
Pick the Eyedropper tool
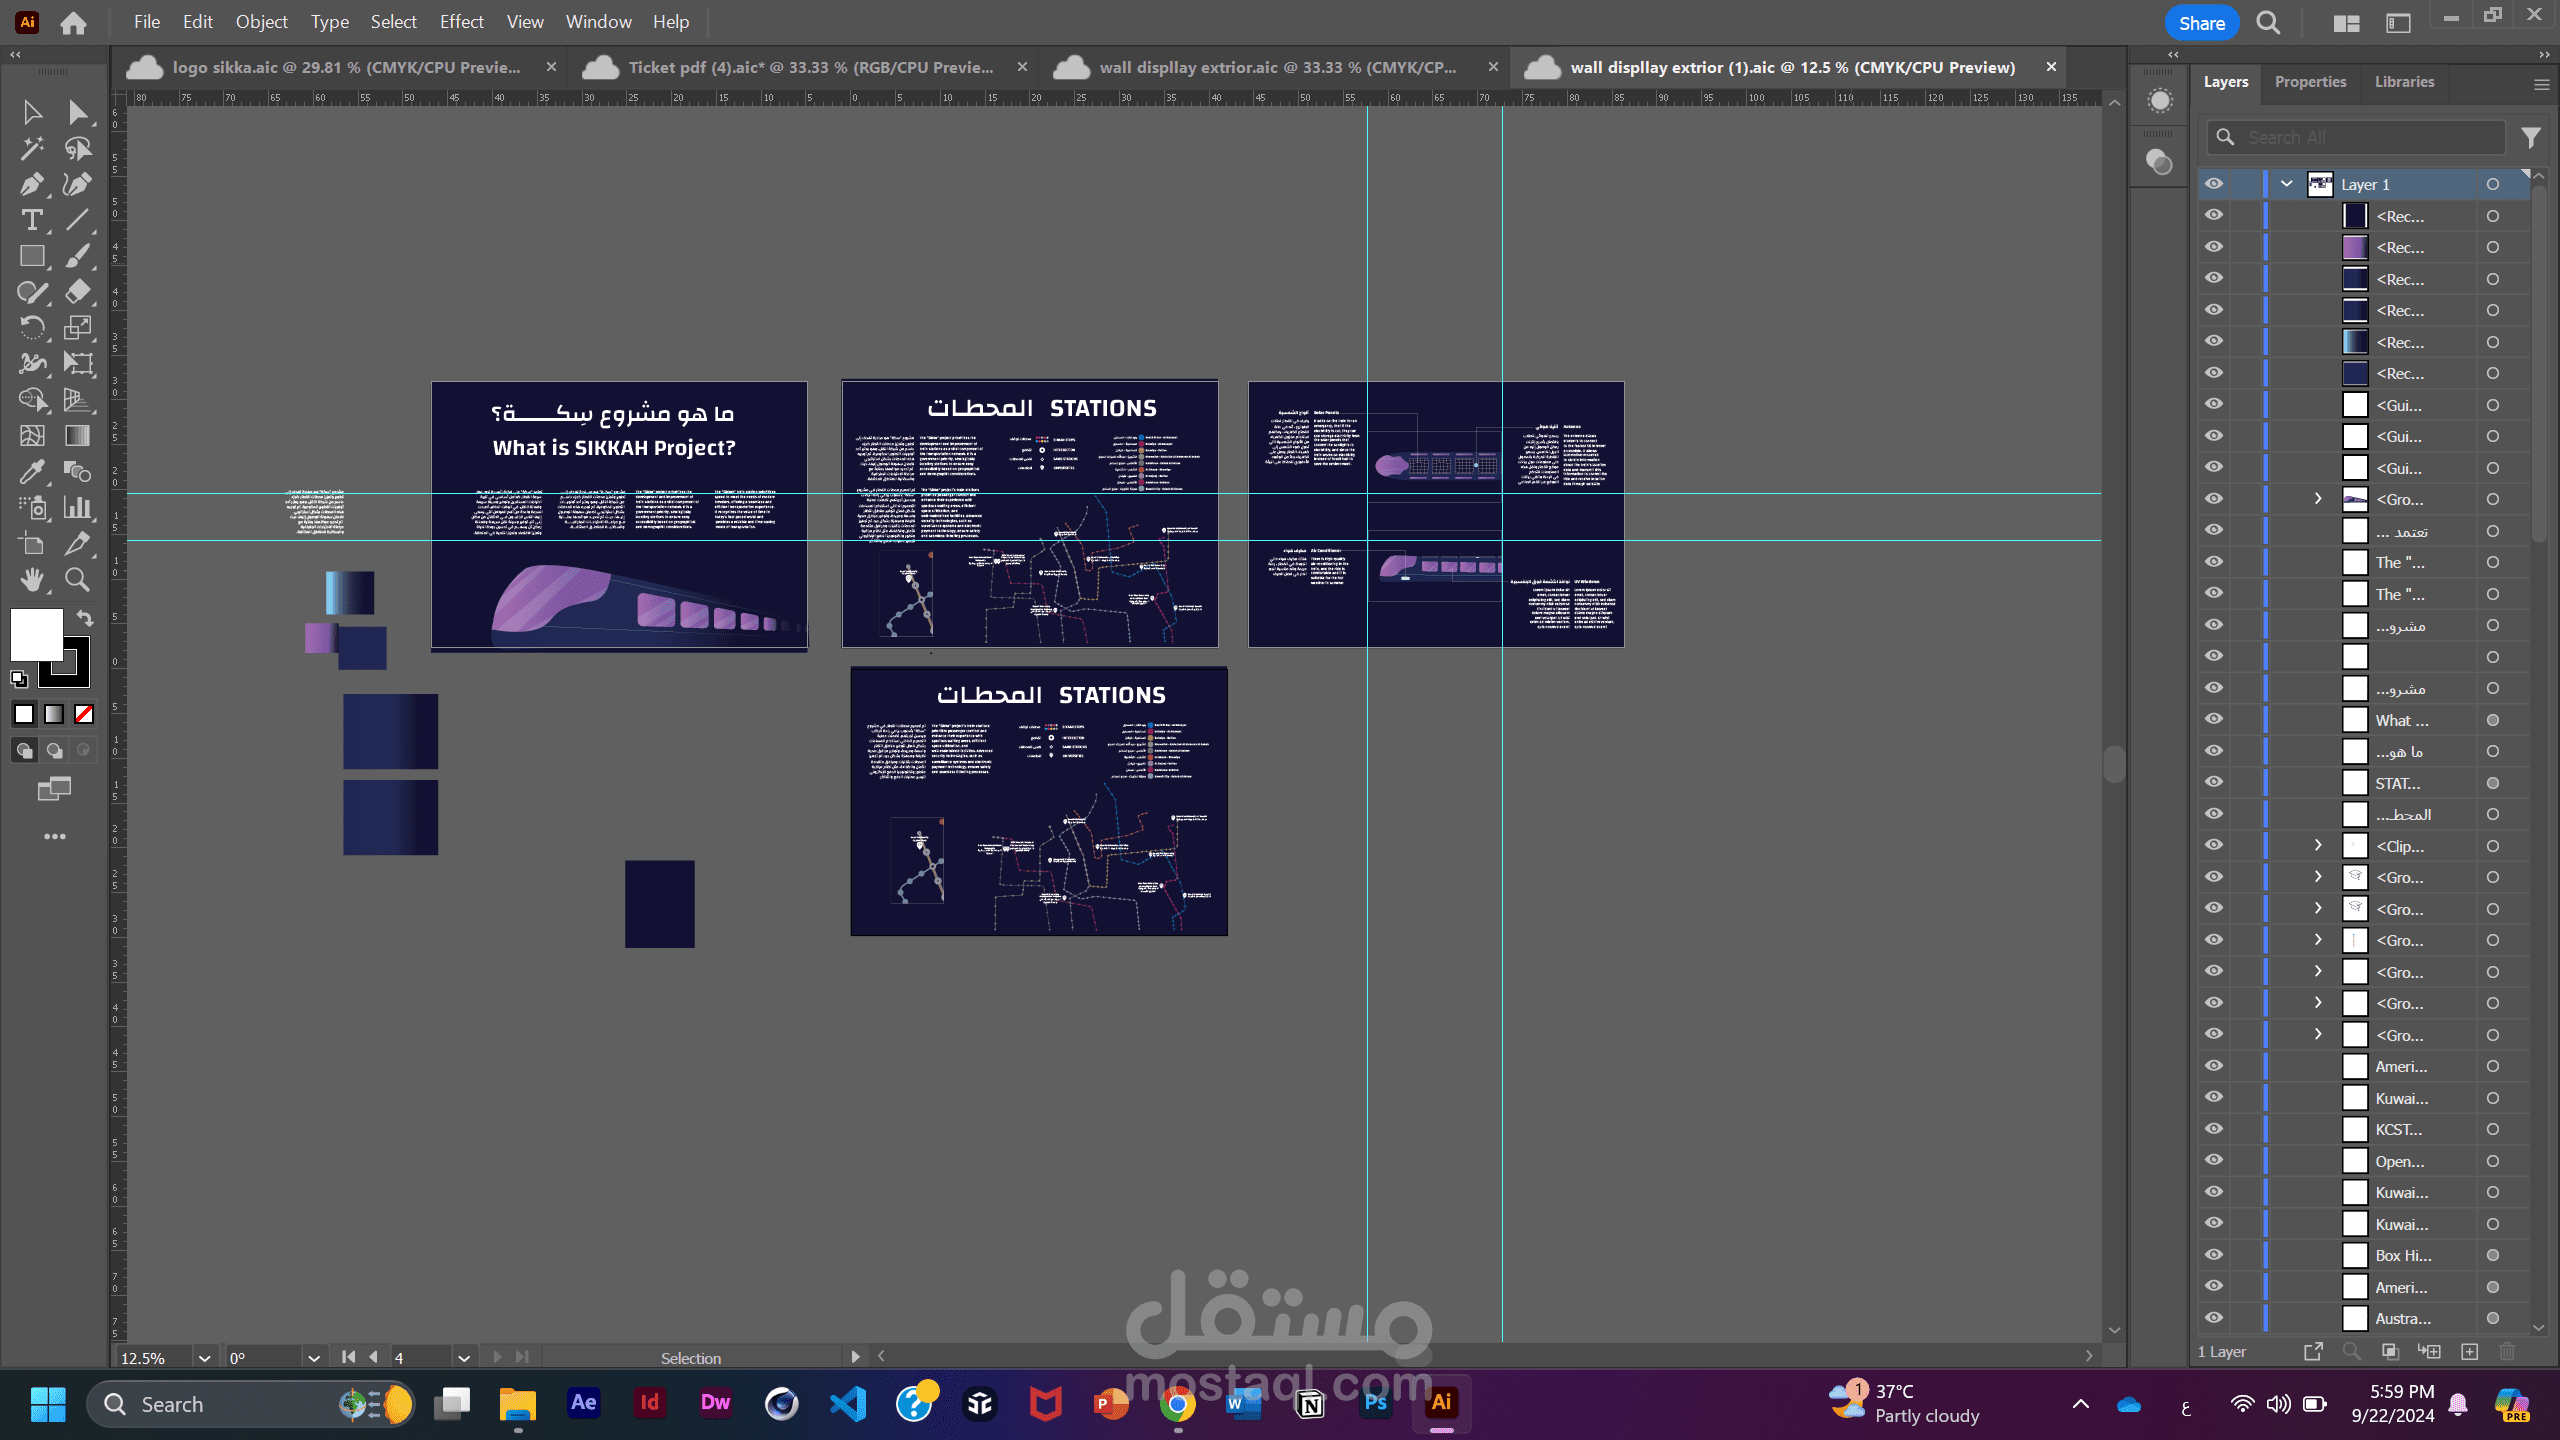[31, 472]
